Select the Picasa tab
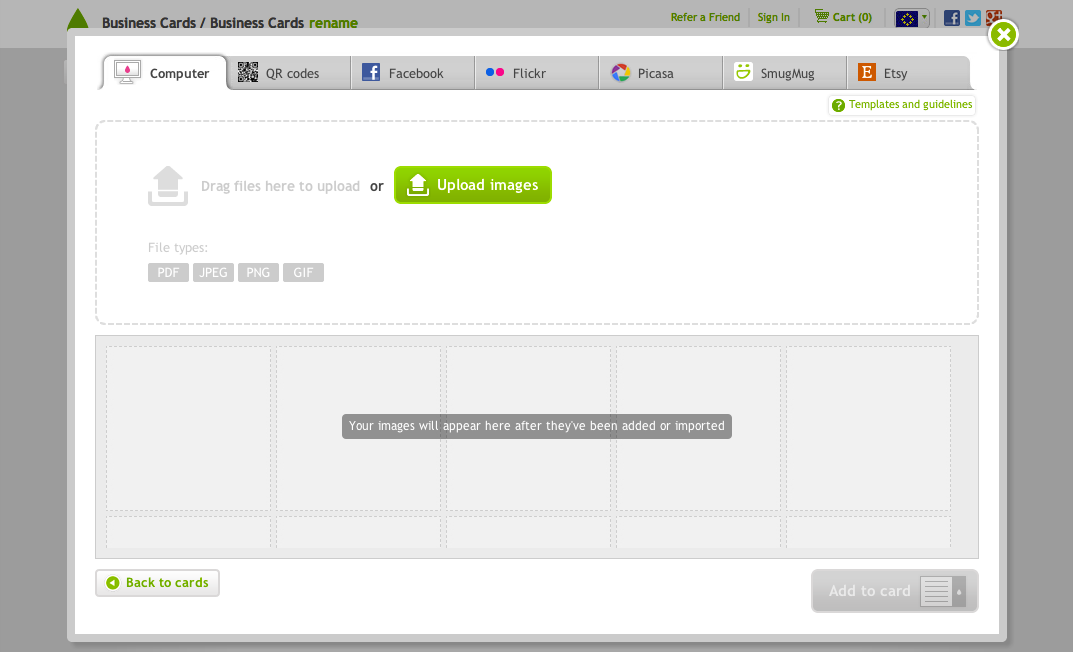Viewport: 1073px width, 652px height. pos(660,73)
